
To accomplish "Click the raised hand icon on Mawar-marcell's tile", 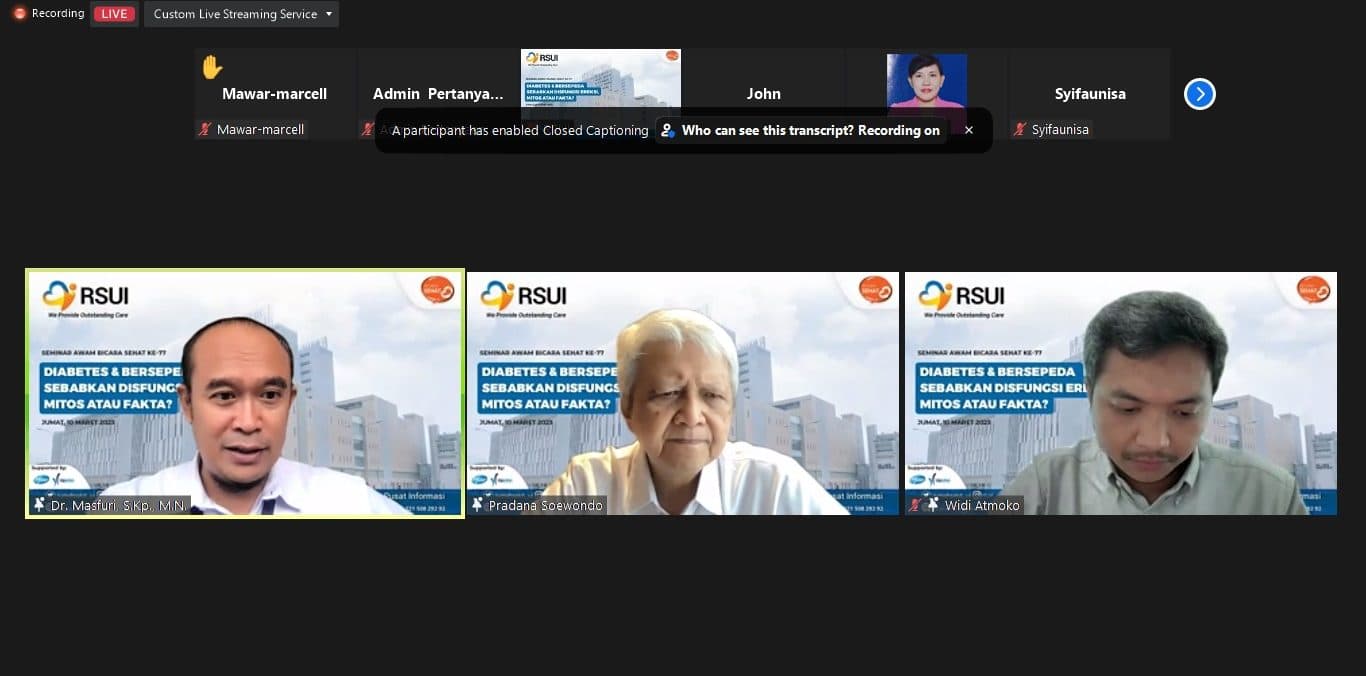I will [x=212, y=67].
